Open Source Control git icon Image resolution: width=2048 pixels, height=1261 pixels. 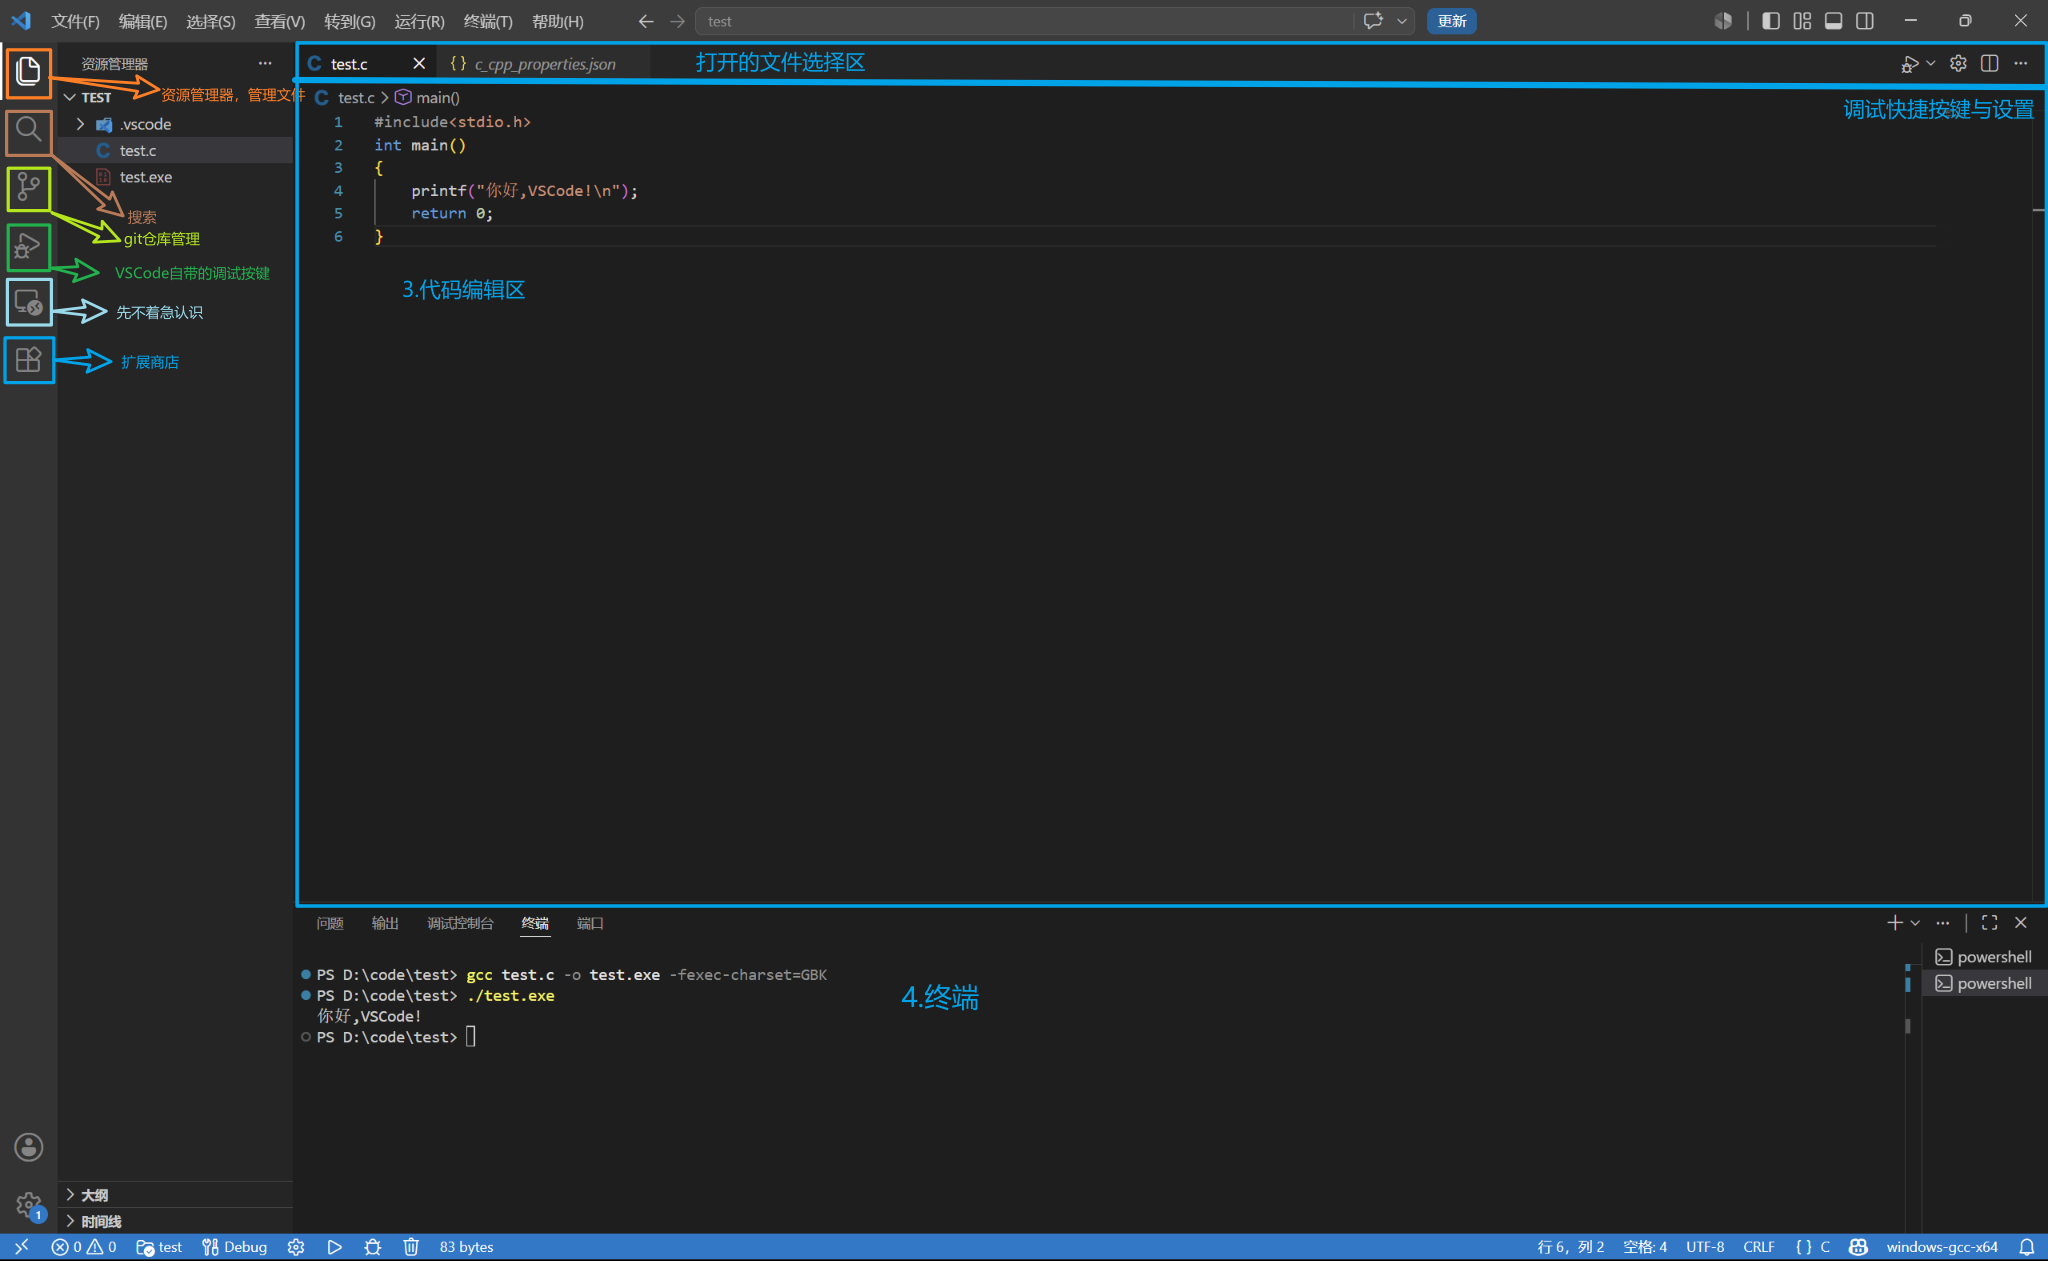click(x=28, y=188)
